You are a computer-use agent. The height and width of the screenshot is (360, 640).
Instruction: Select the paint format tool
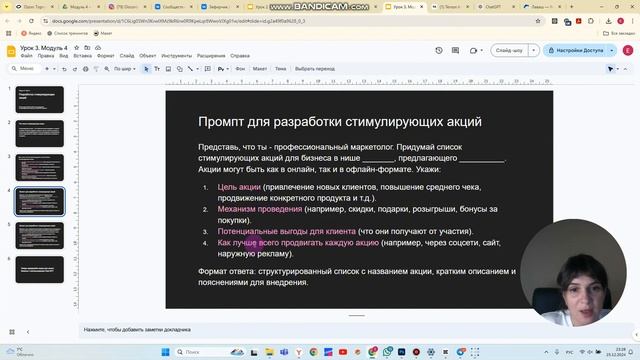point(96,69)
